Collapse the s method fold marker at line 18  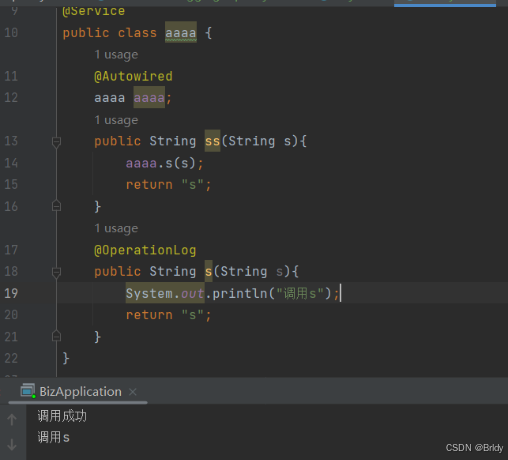pyautogui.click(x=56, y=272)
